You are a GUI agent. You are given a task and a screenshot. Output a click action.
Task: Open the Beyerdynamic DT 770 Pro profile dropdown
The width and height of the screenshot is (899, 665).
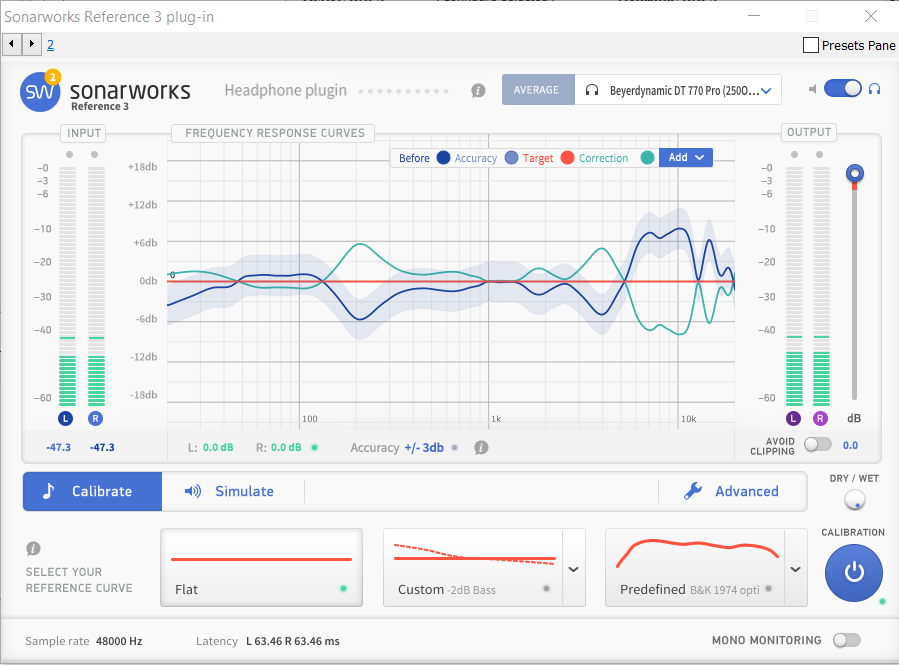(678, 90)
